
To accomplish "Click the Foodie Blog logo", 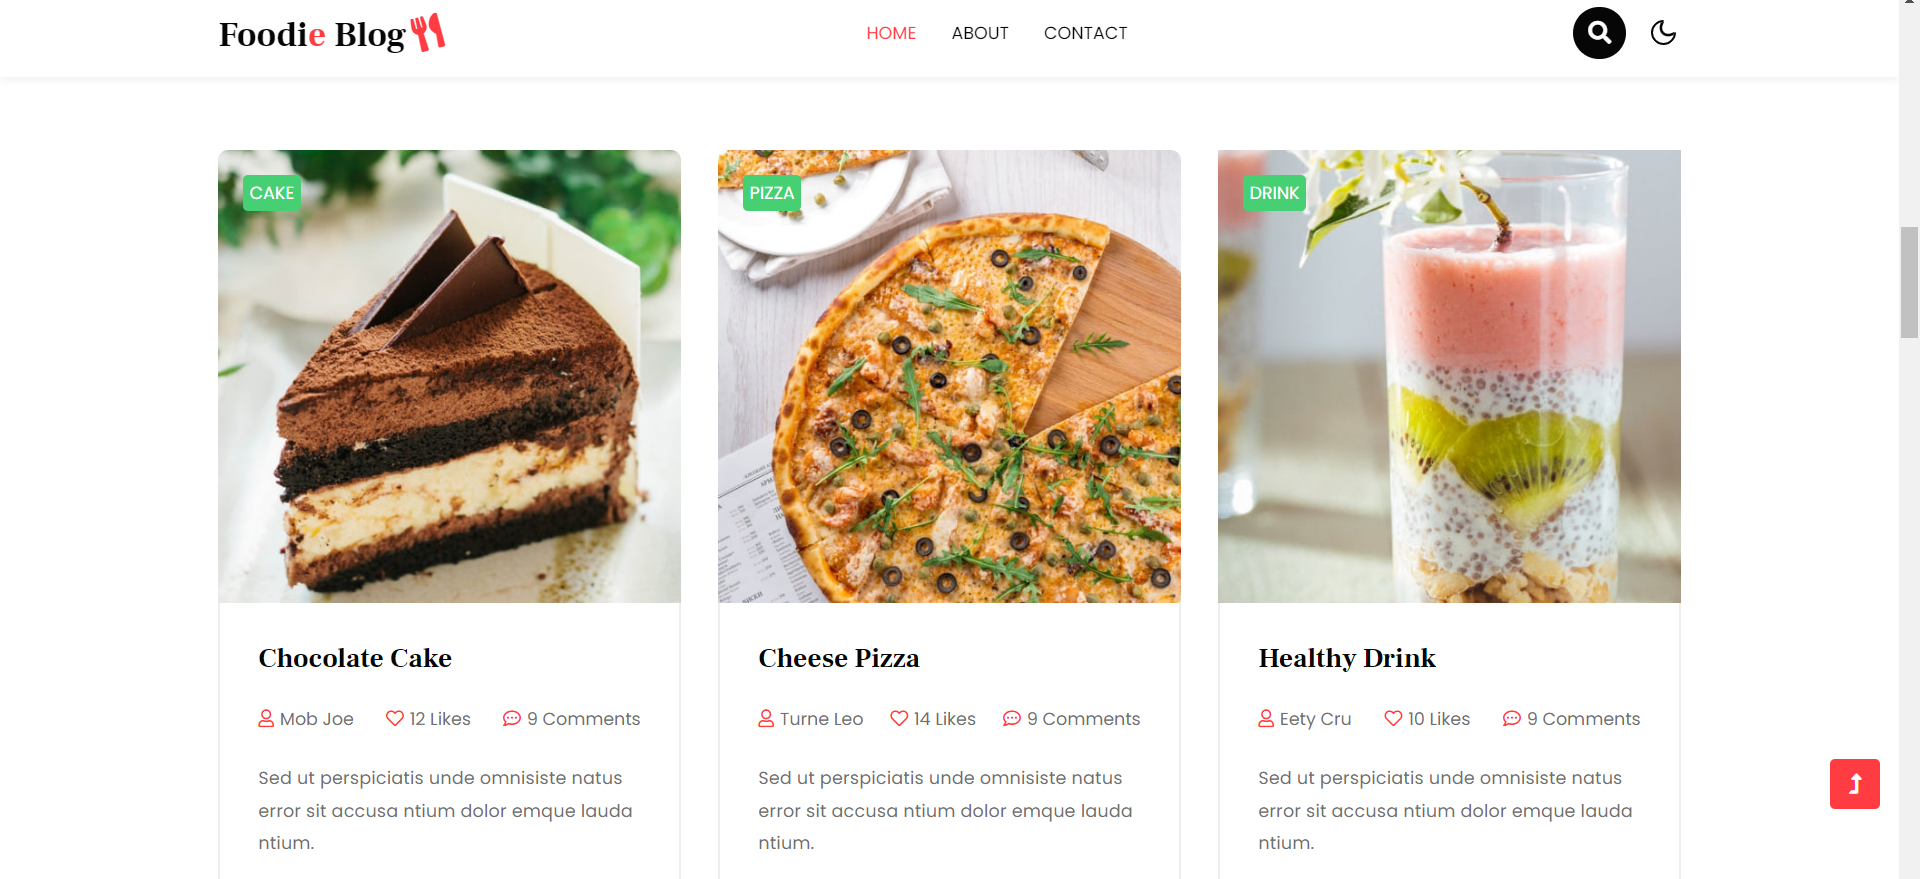I will point(332,33).
